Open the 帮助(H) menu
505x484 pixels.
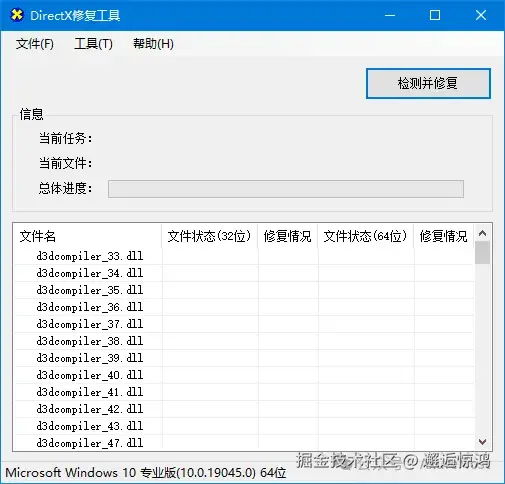[153, 44]
